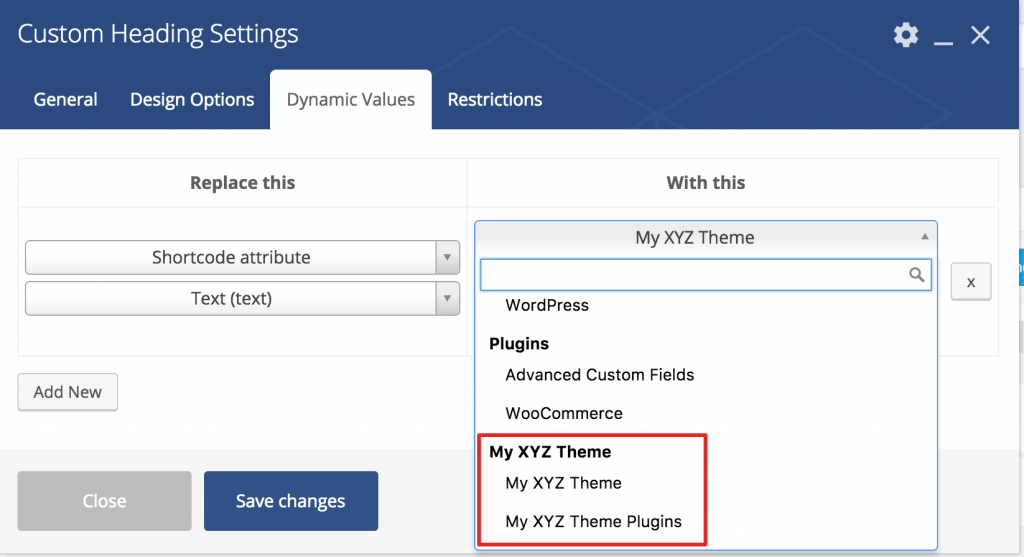Select the Dynamic Values tab

point(351,99)
